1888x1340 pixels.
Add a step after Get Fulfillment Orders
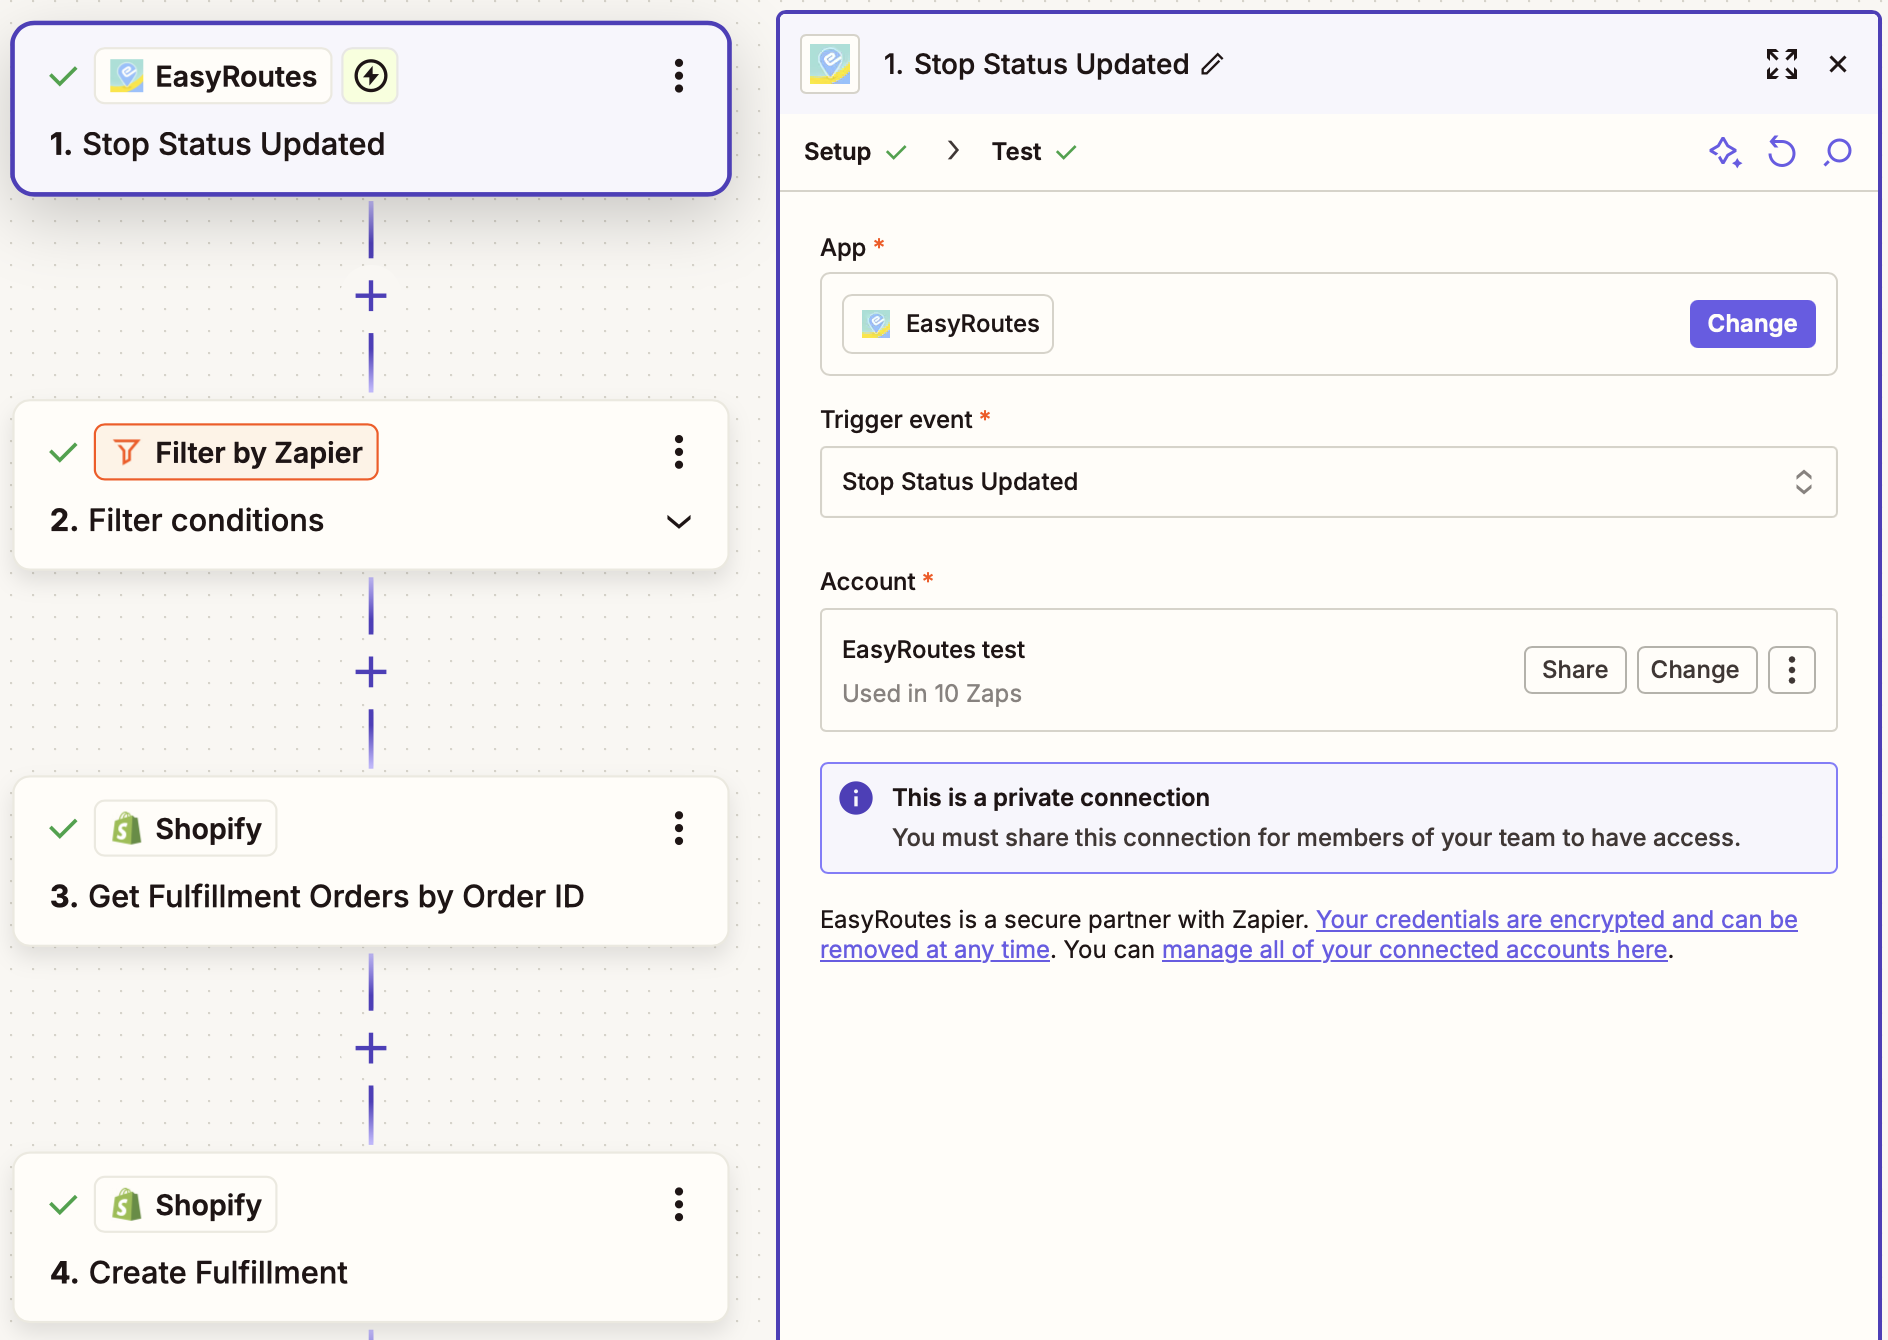coord(371,1048)
